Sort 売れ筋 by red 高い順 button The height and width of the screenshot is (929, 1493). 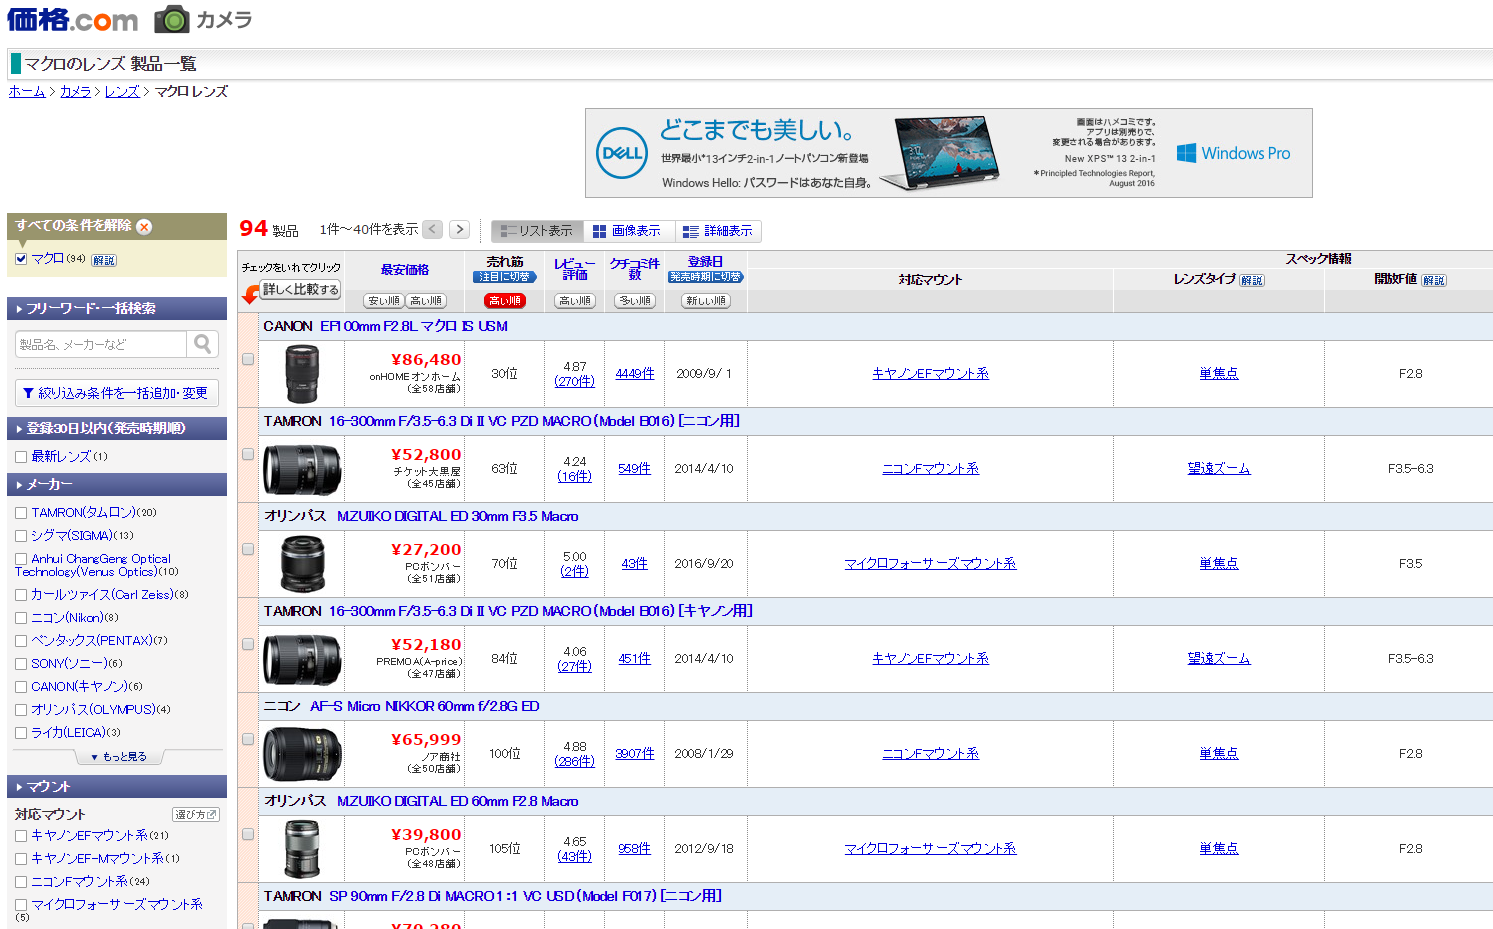point(505,301)
